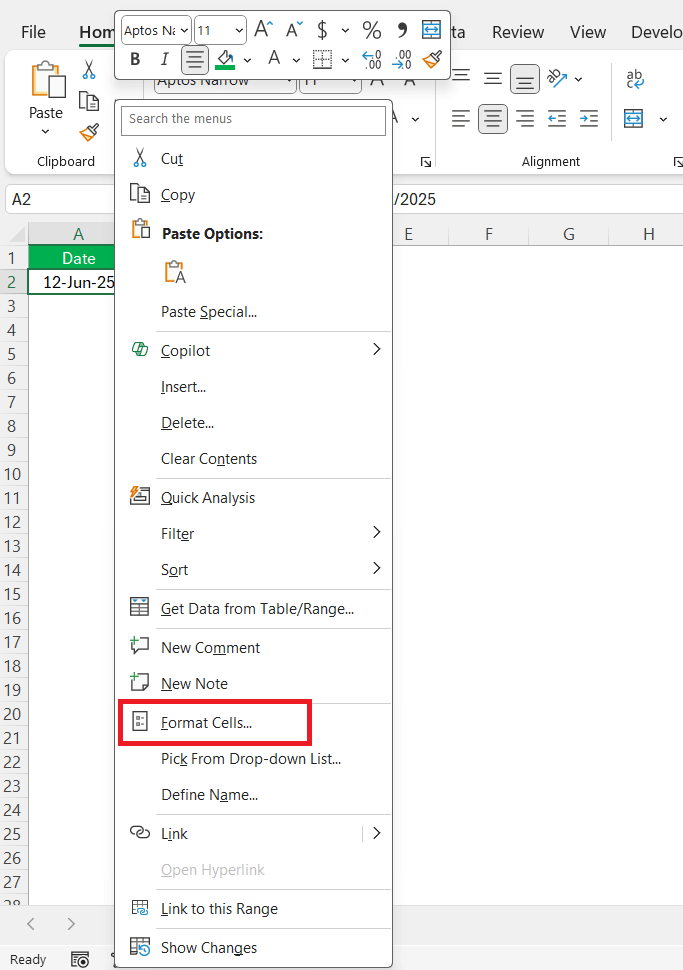The height and width of the screenshot is (970, 683).
Task: Open fill color dropdown arrow in mini toolbar
Action: click(247, 61)
